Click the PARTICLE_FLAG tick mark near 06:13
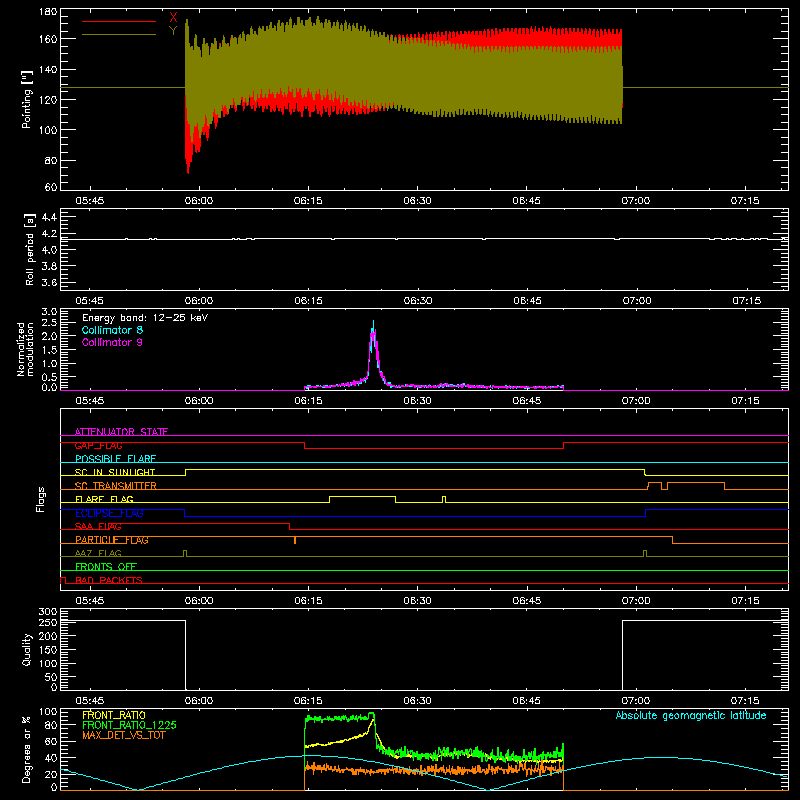This screenshot has width=800, height=800. pyautogui.click(x=295, y=540)
